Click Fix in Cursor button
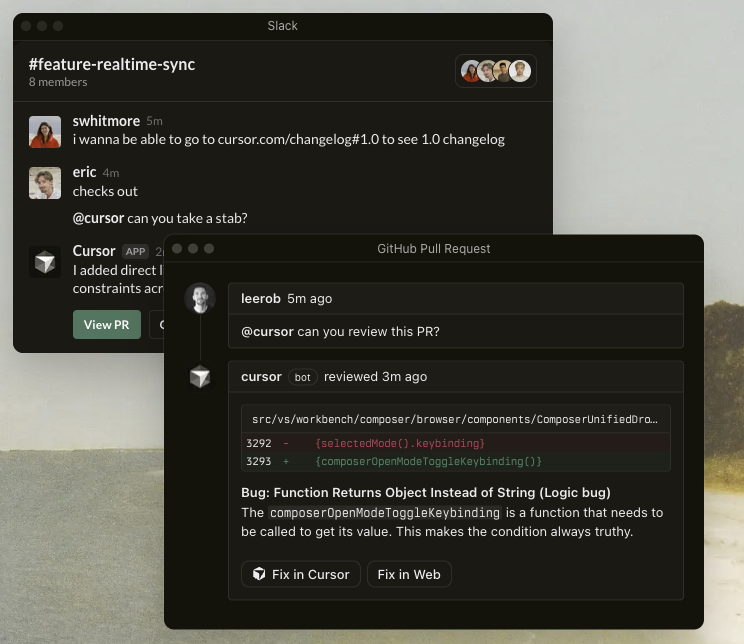744x644 pixels. tap(301, 574)
